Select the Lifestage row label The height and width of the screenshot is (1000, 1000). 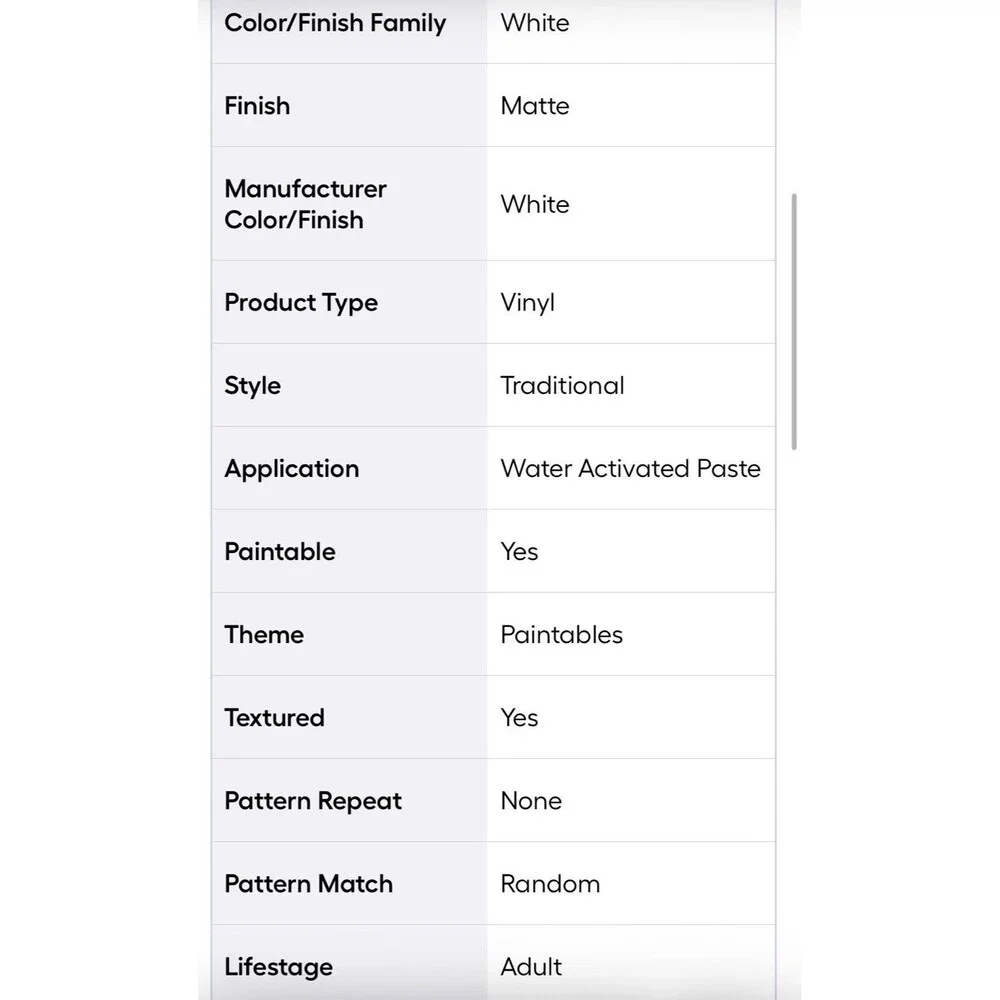(x=278, y=967)
